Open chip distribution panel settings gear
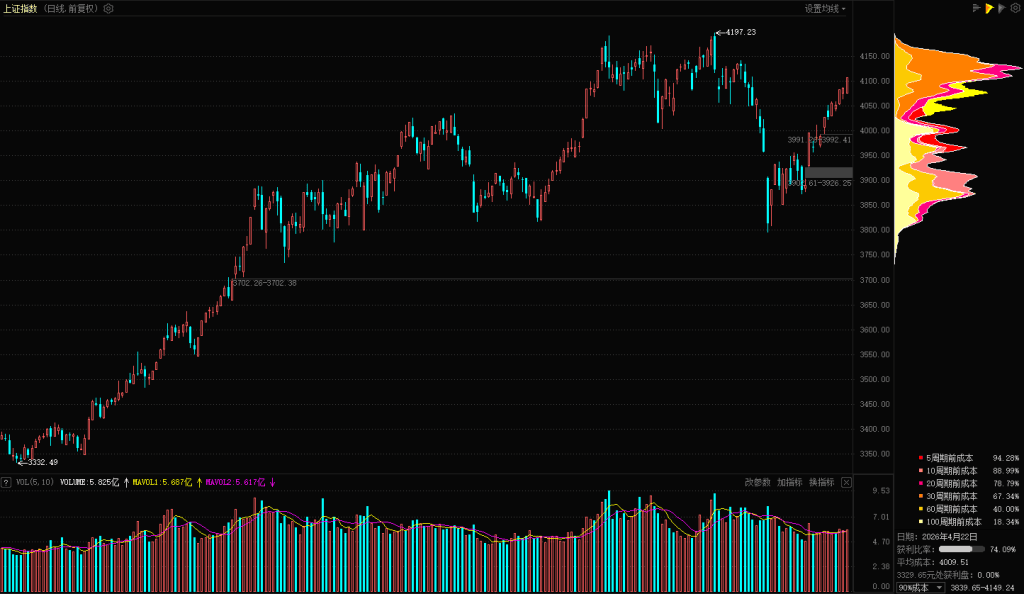 coord(1014,8)
